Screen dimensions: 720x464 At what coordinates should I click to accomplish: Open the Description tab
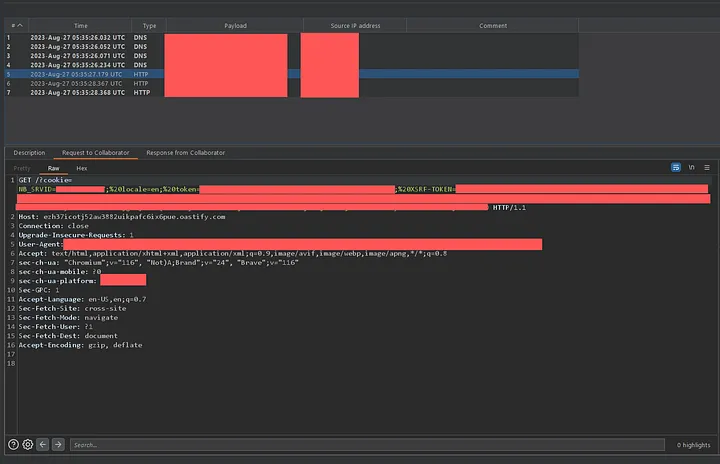[29, 153]
